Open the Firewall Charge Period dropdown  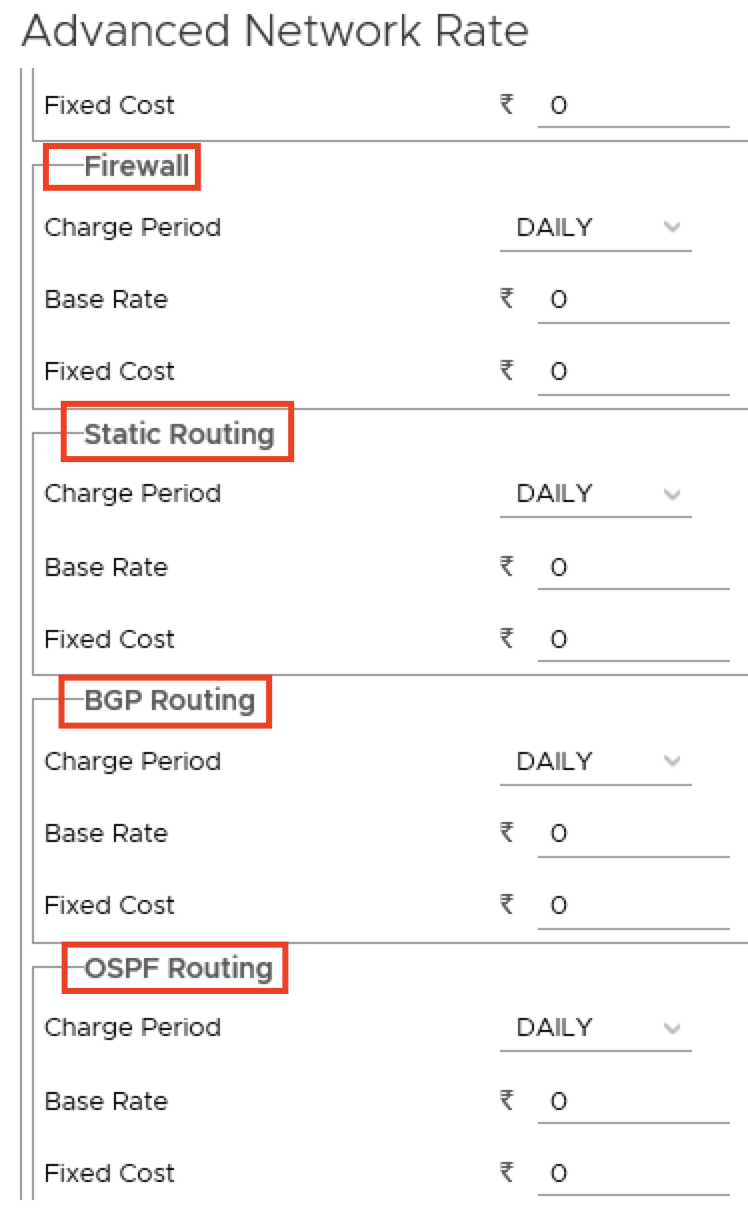click(596, 228)
